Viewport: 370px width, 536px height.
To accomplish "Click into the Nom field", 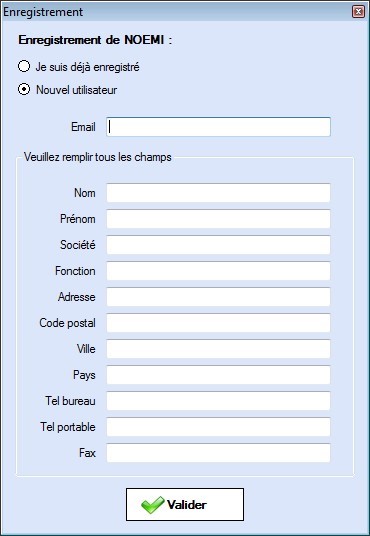I will click(x=218, y=193).
